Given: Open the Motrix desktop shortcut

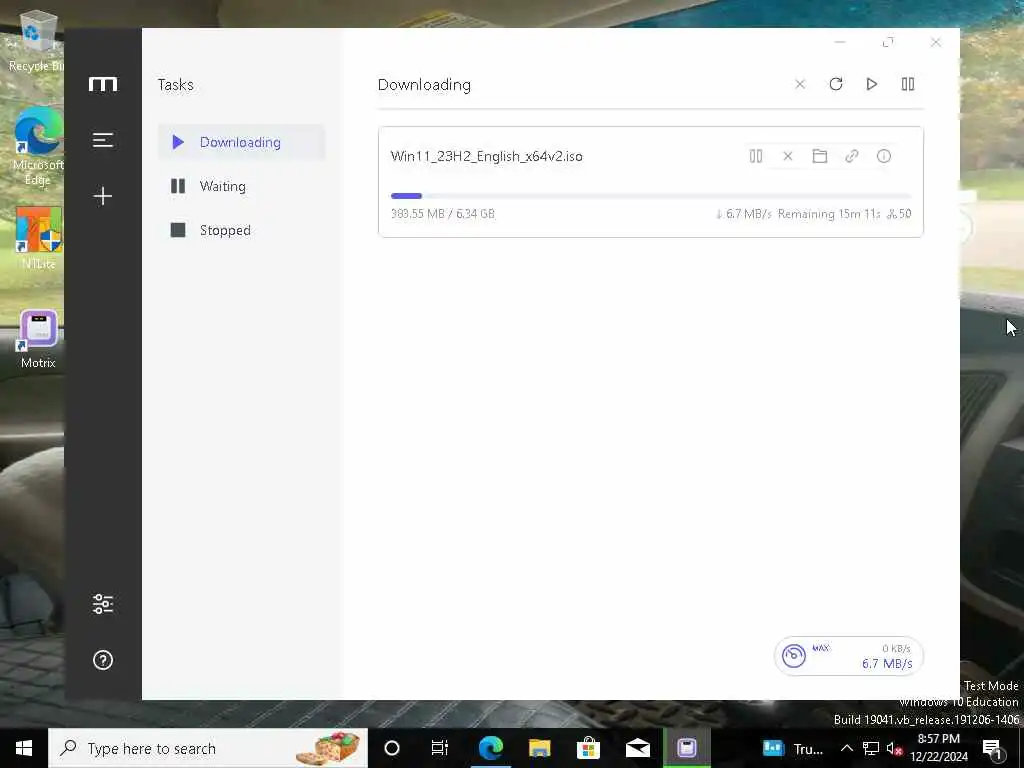Looking at the screenshot, I should (38, 340).
